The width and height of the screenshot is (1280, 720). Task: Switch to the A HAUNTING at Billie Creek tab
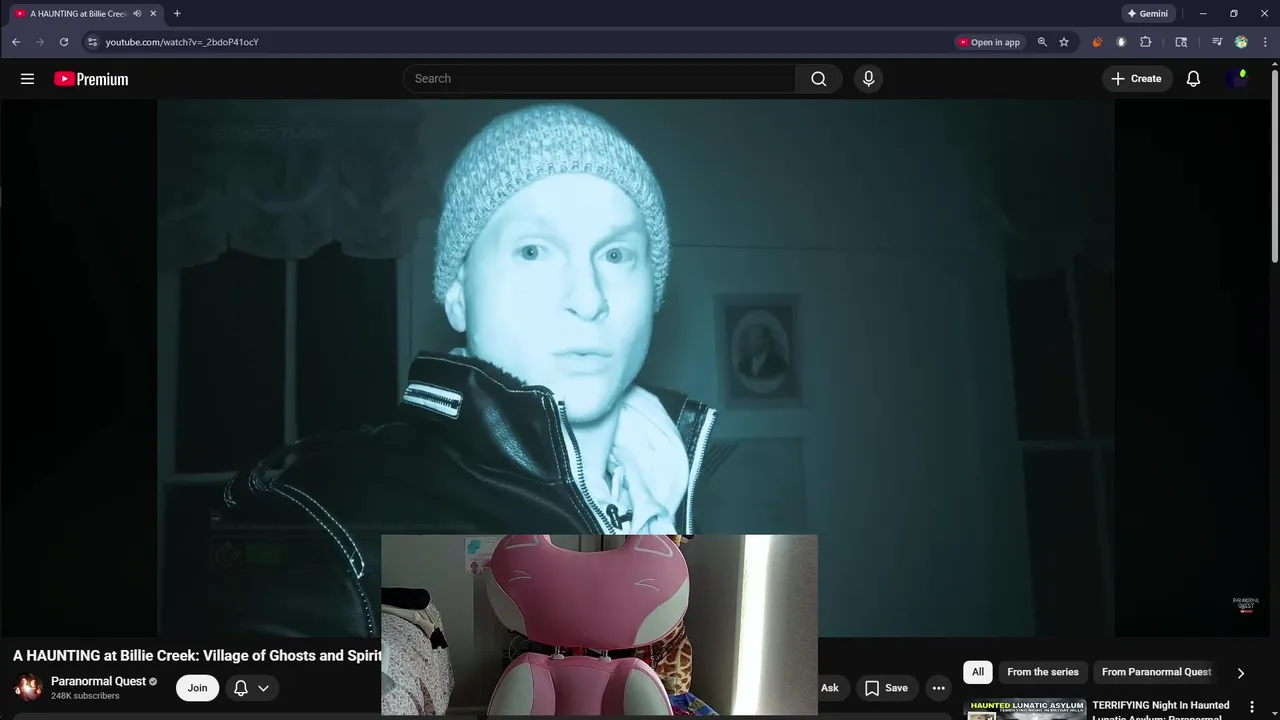[78, 14]
